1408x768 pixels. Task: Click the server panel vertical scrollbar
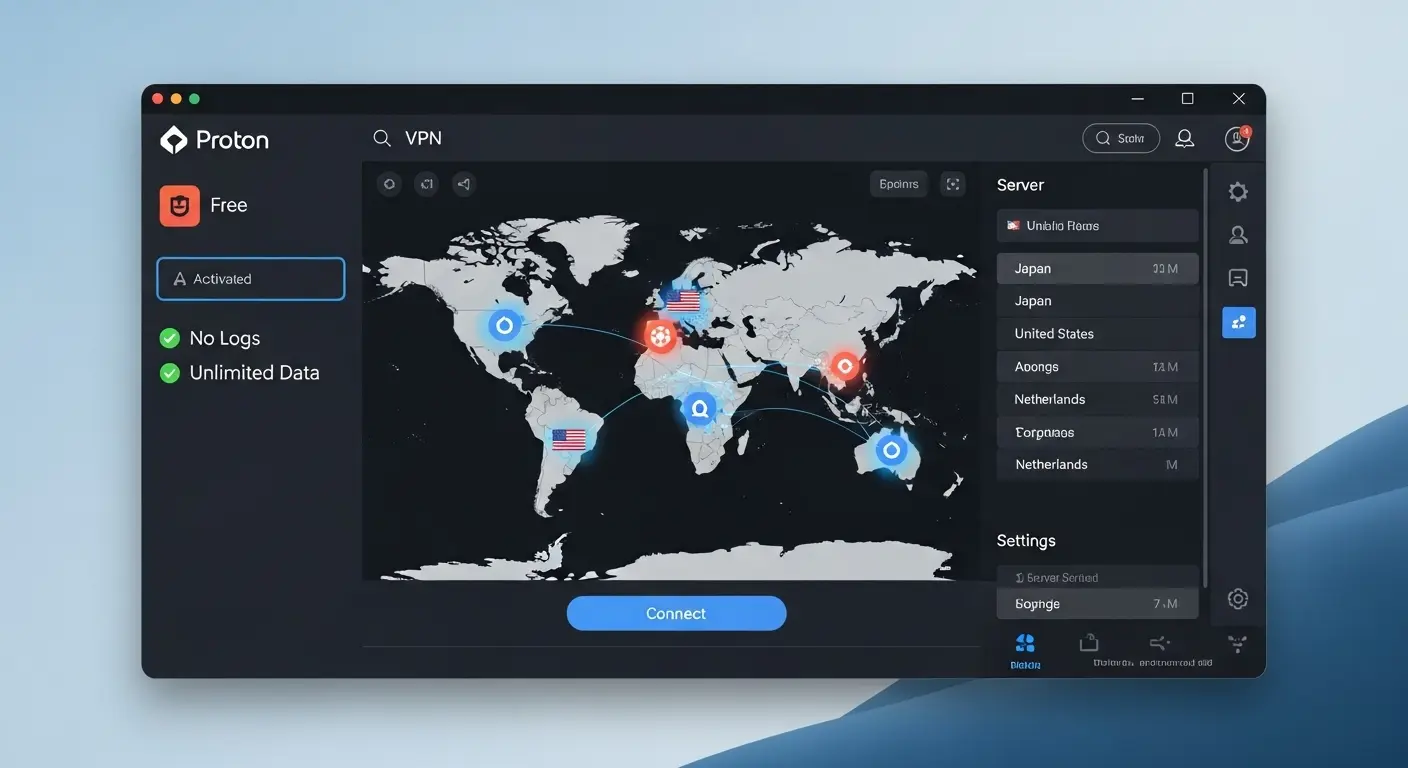[1205, 378]
